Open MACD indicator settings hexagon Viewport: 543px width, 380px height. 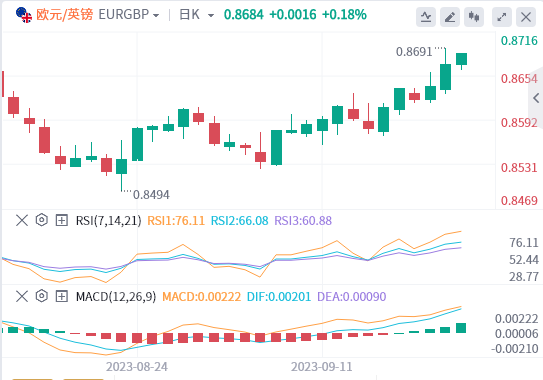(42, 296)
